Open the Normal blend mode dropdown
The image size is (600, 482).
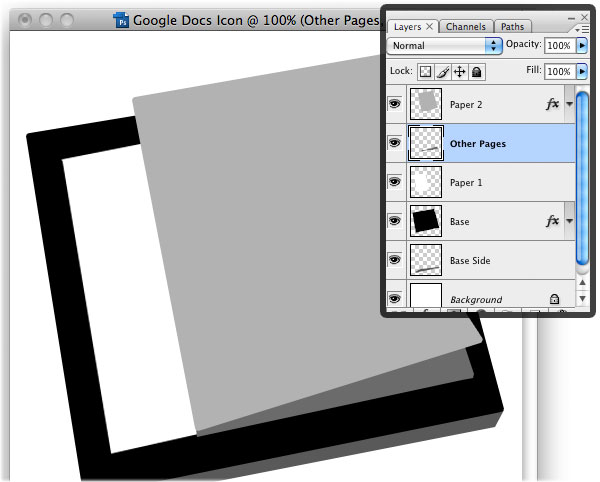click(x=444, y=46)
